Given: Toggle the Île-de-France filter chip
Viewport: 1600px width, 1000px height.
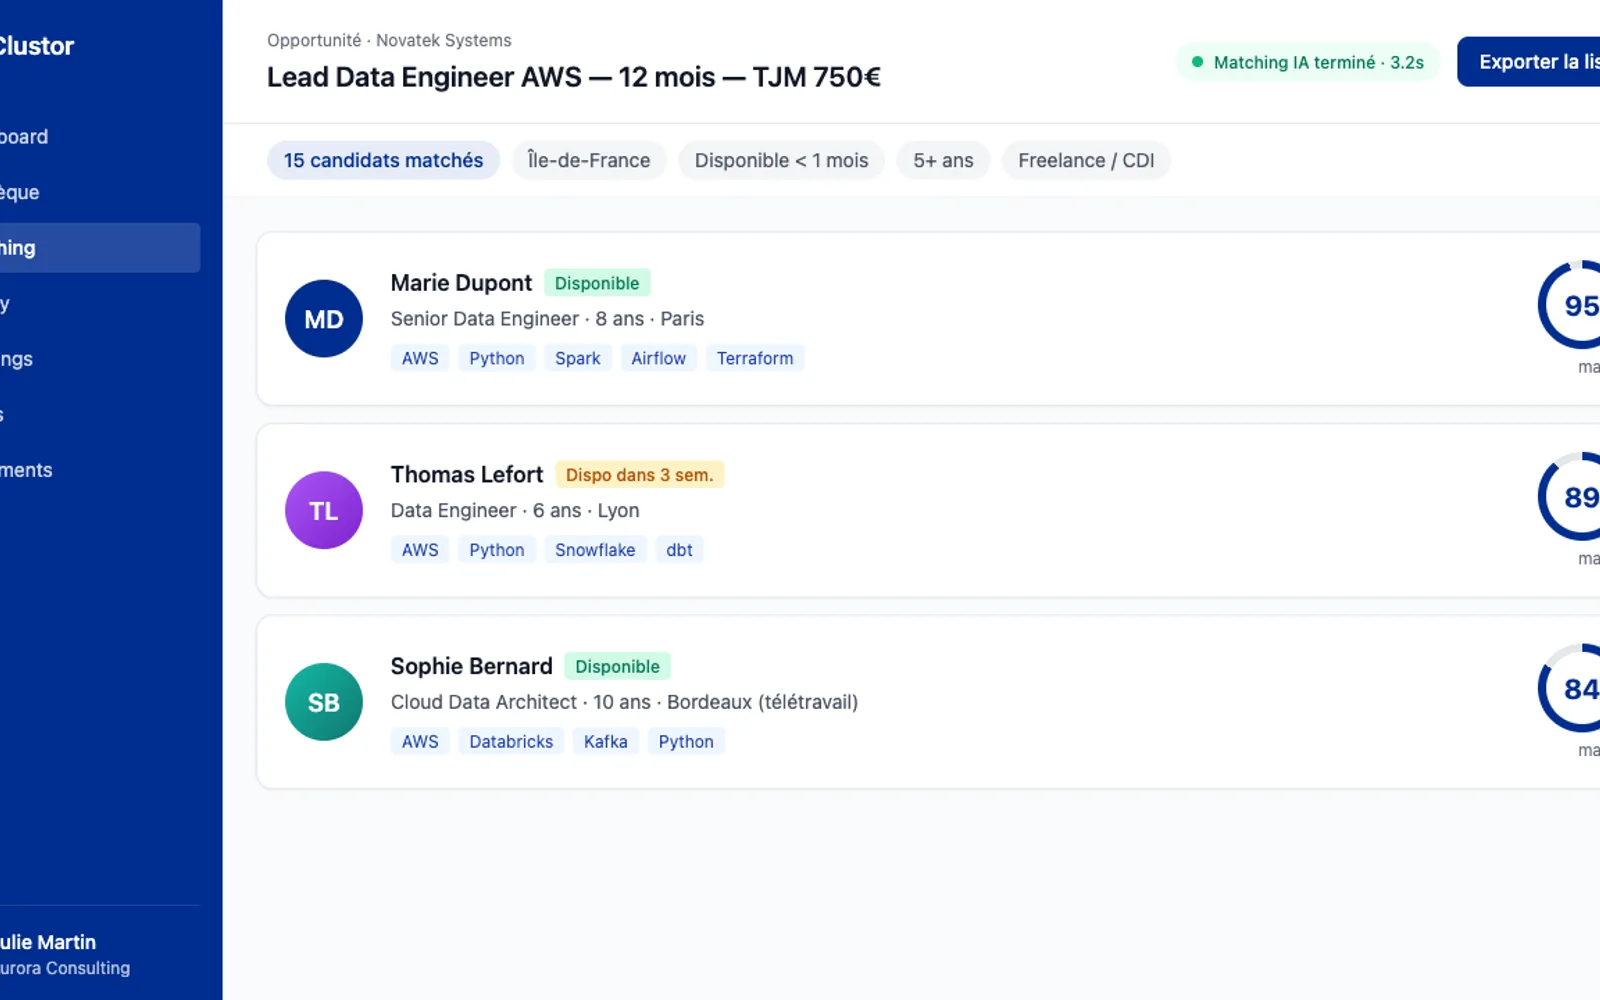Looking at the screenshot, I should [589, 160].
